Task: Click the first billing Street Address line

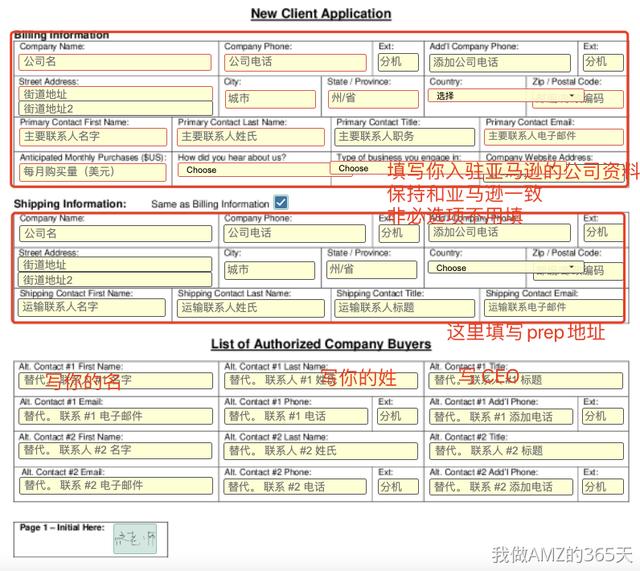Action: pos(116,94)
